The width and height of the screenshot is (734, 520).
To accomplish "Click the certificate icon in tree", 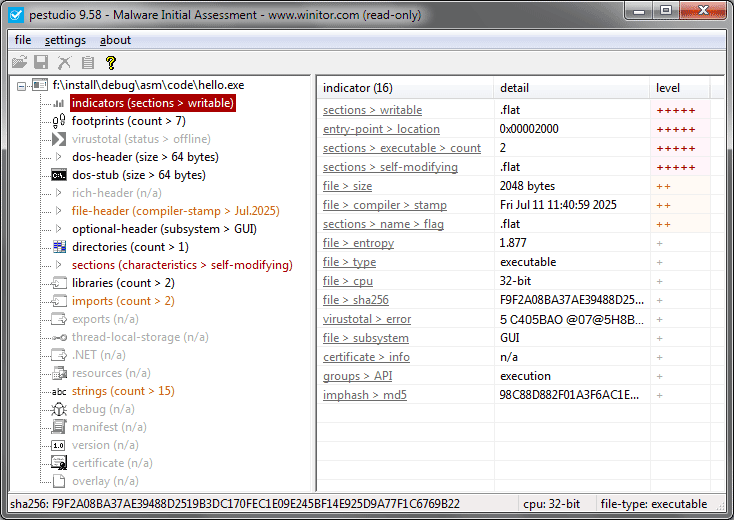I will (x=59, y=463).
